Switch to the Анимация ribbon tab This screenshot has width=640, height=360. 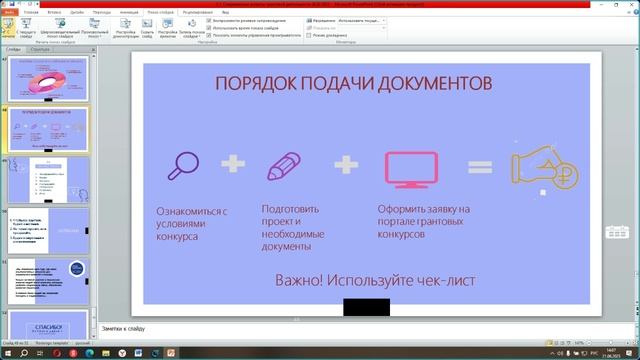point(129,12)
